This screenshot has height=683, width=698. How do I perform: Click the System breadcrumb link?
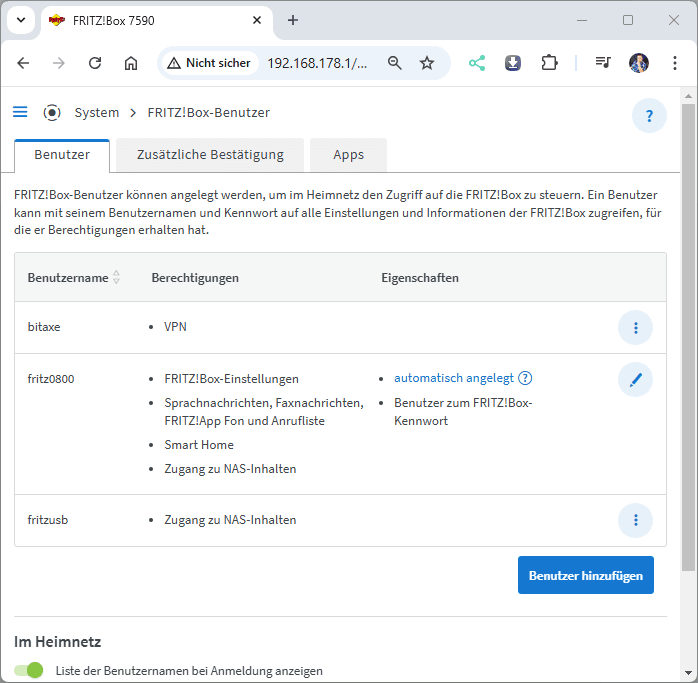click(96, 113)
